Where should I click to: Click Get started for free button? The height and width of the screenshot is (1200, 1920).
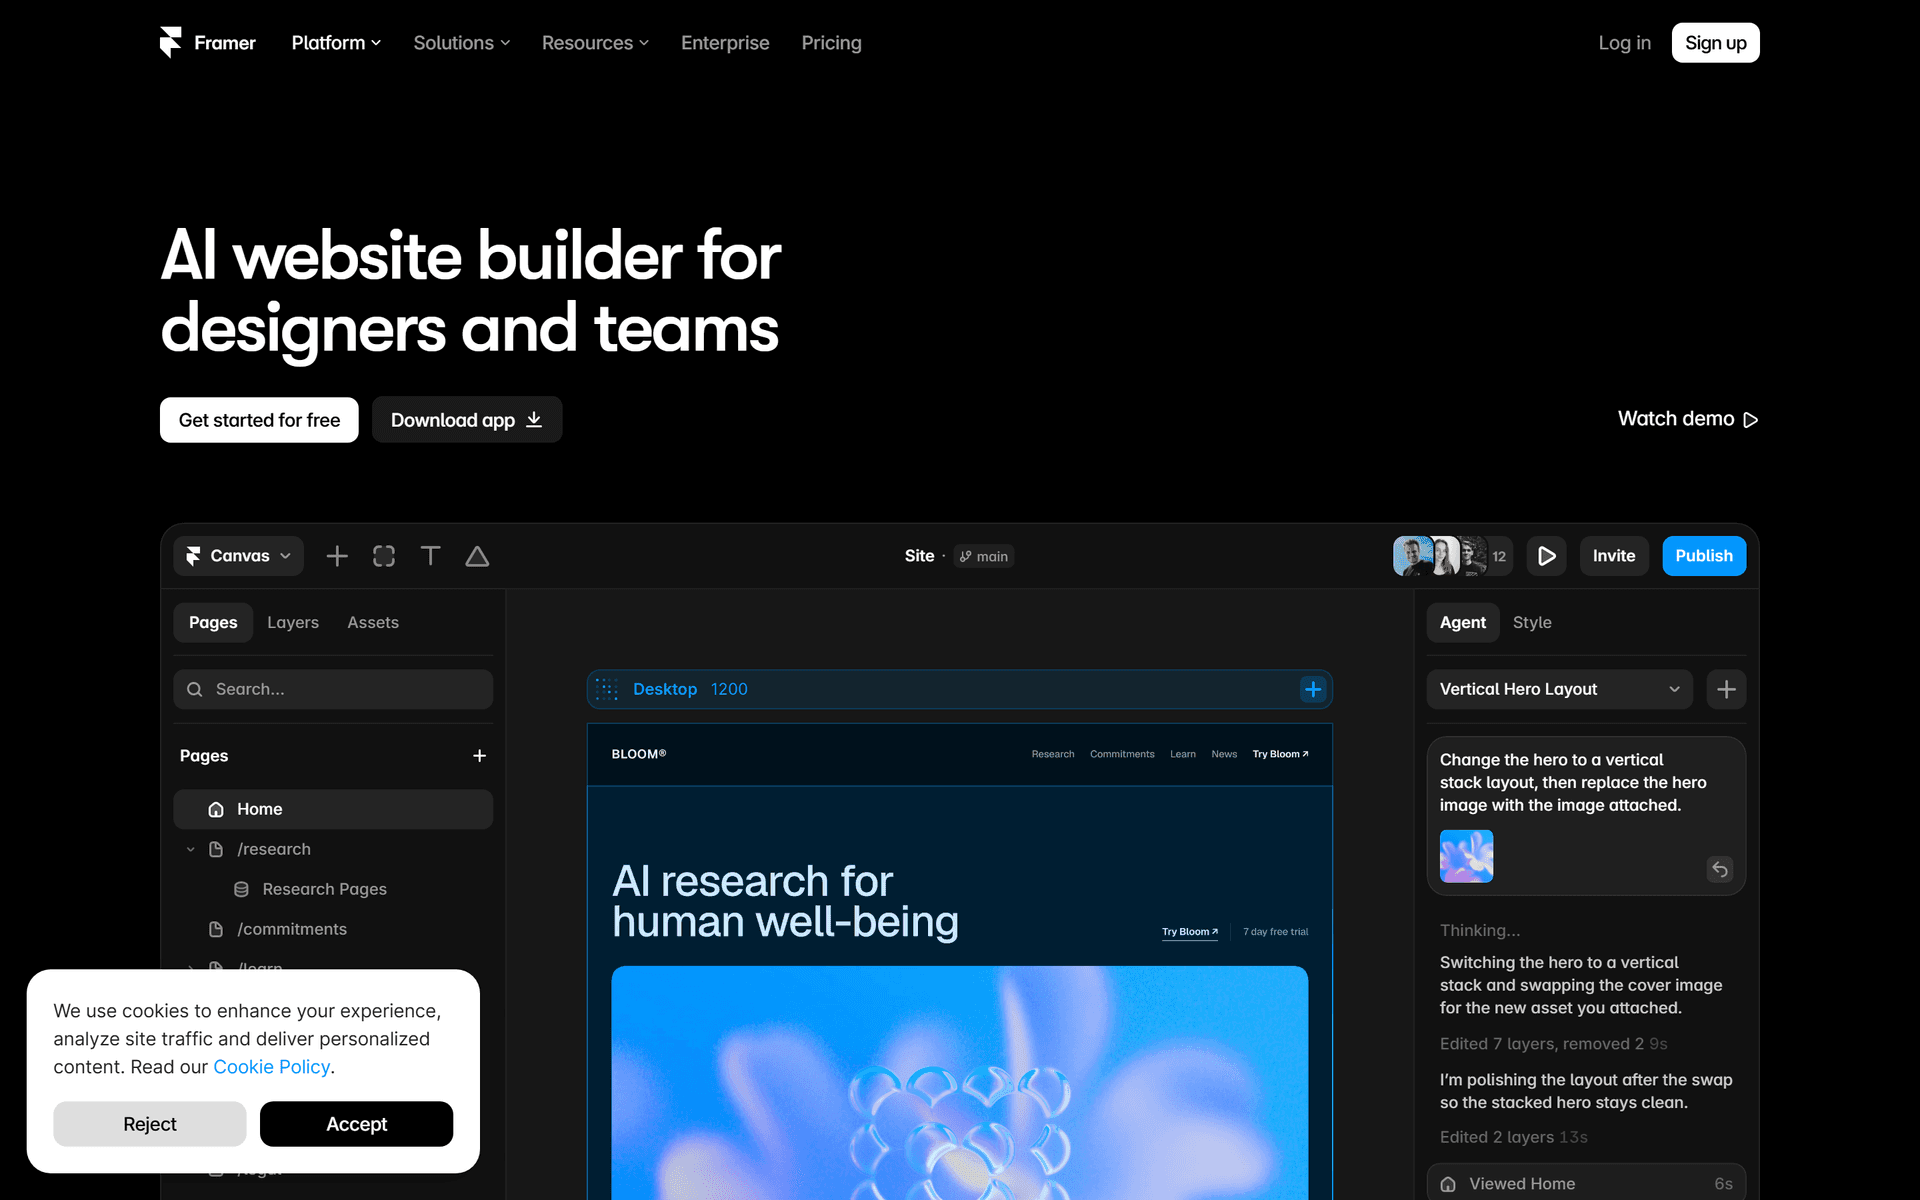[259, 420]
